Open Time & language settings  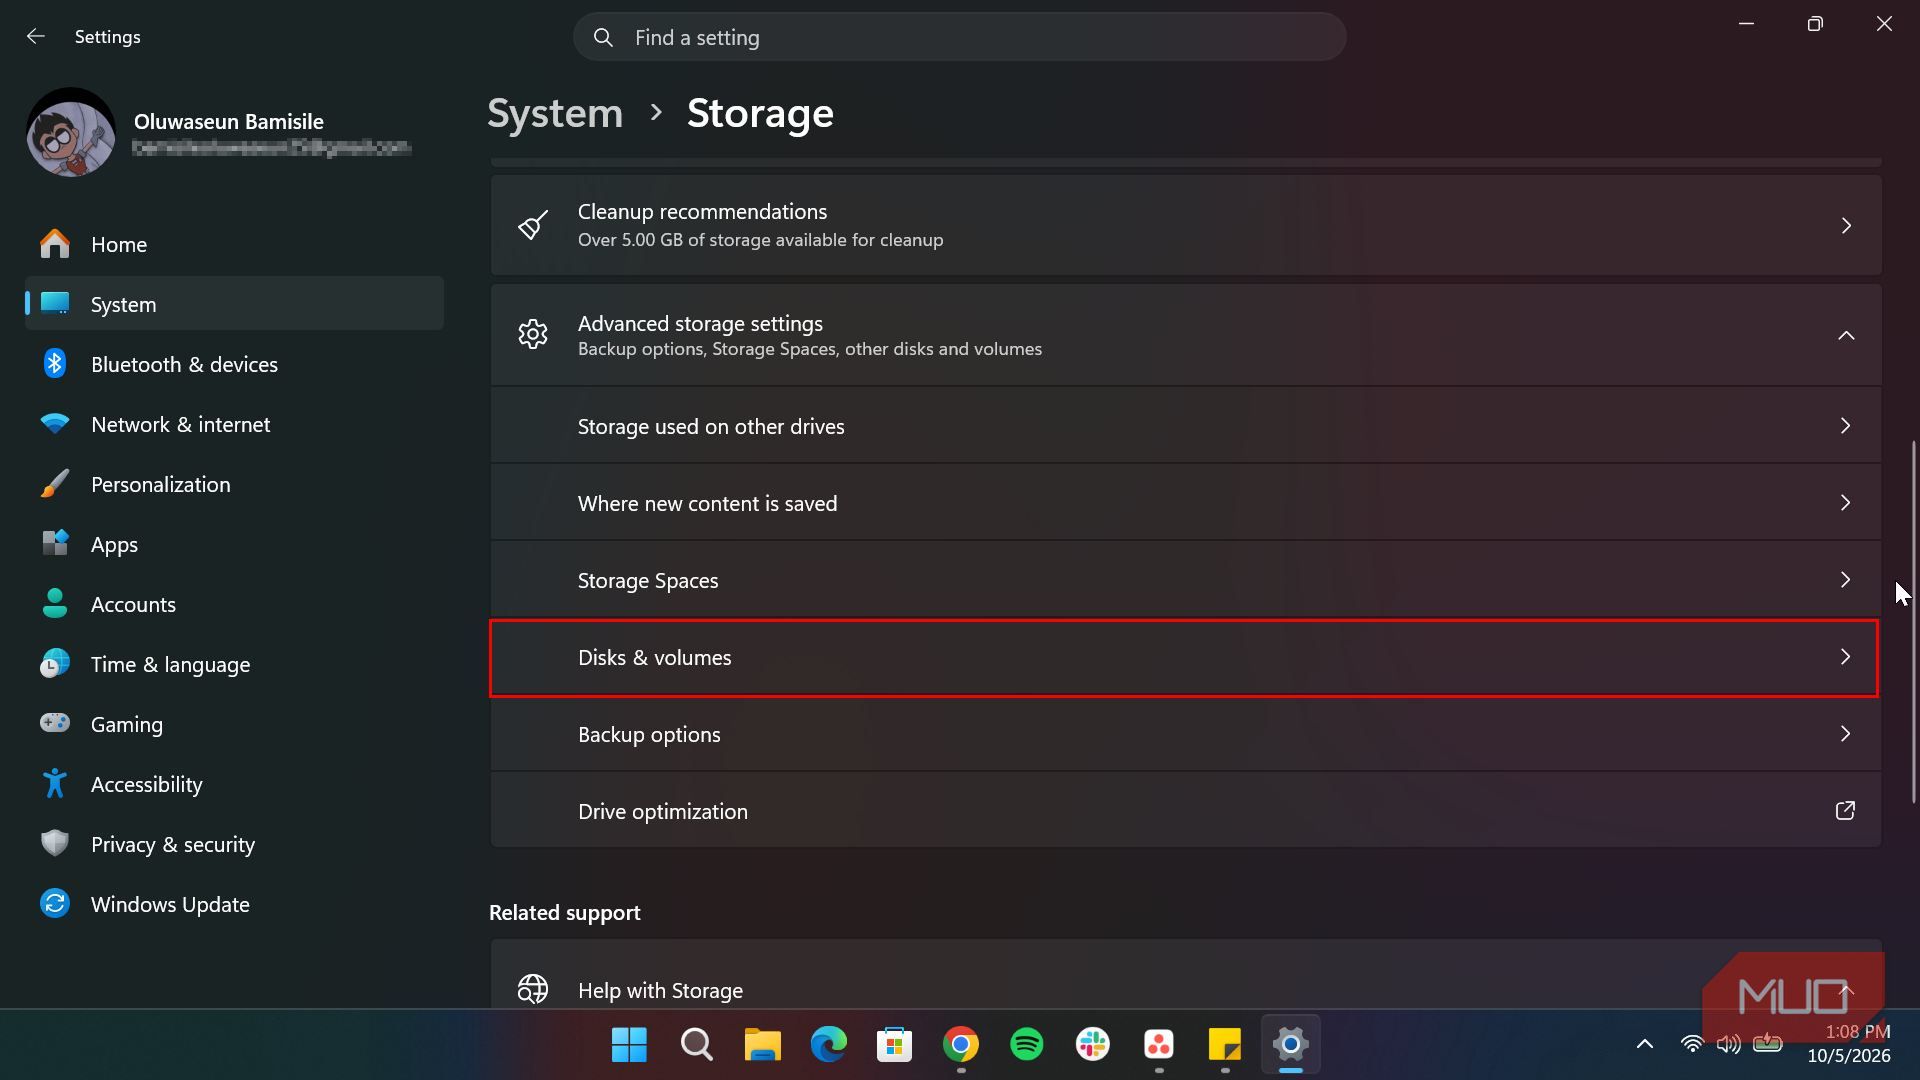[x=234, y=664]
